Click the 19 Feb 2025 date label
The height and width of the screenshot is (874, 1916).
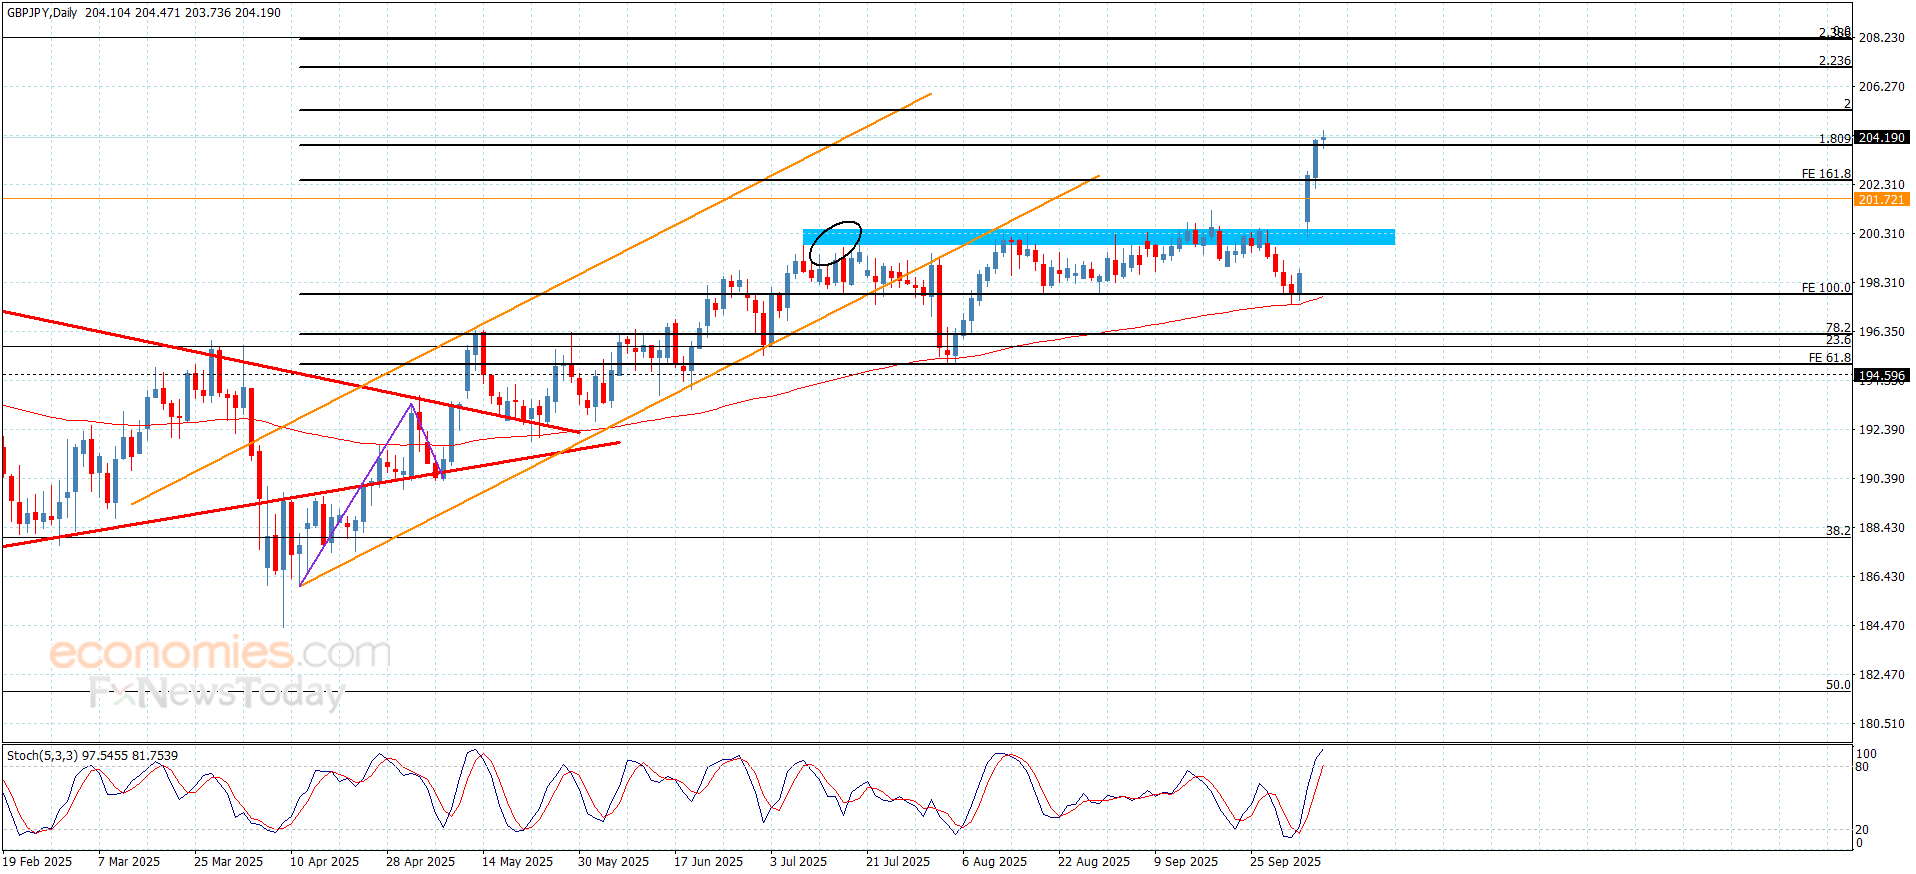click(38, 862)
